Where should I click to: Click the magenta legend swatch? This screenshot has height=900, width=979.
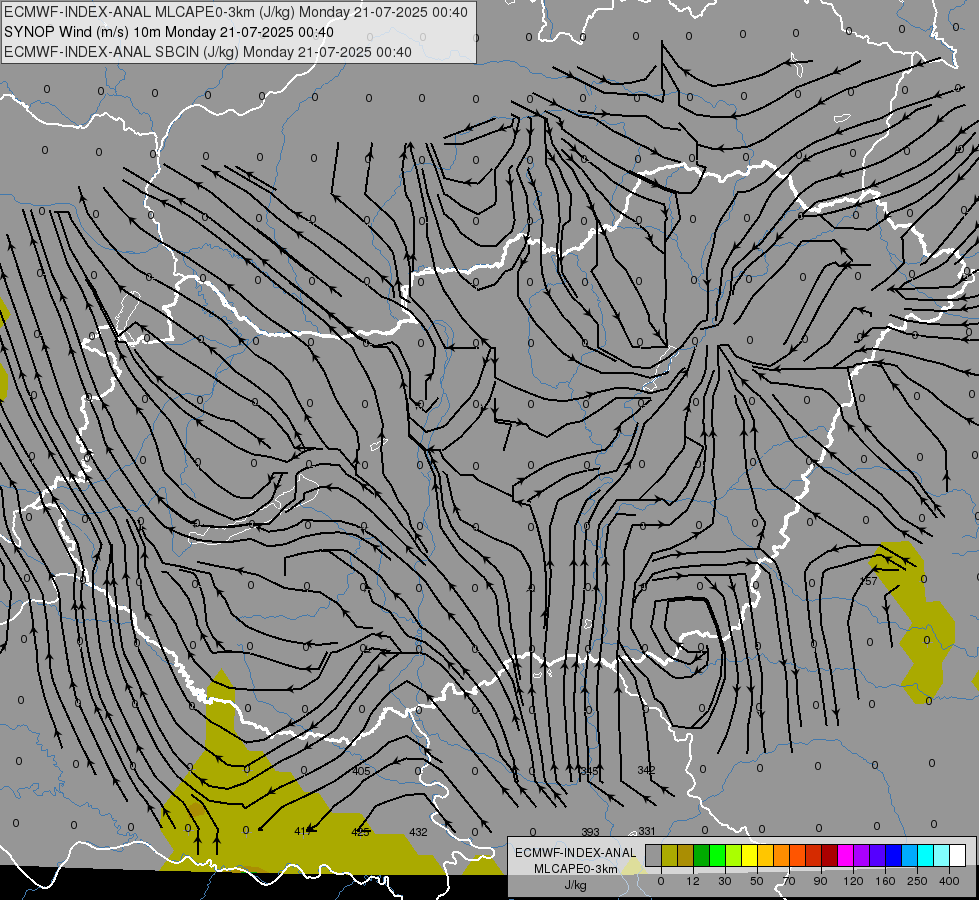coord(845,855)
